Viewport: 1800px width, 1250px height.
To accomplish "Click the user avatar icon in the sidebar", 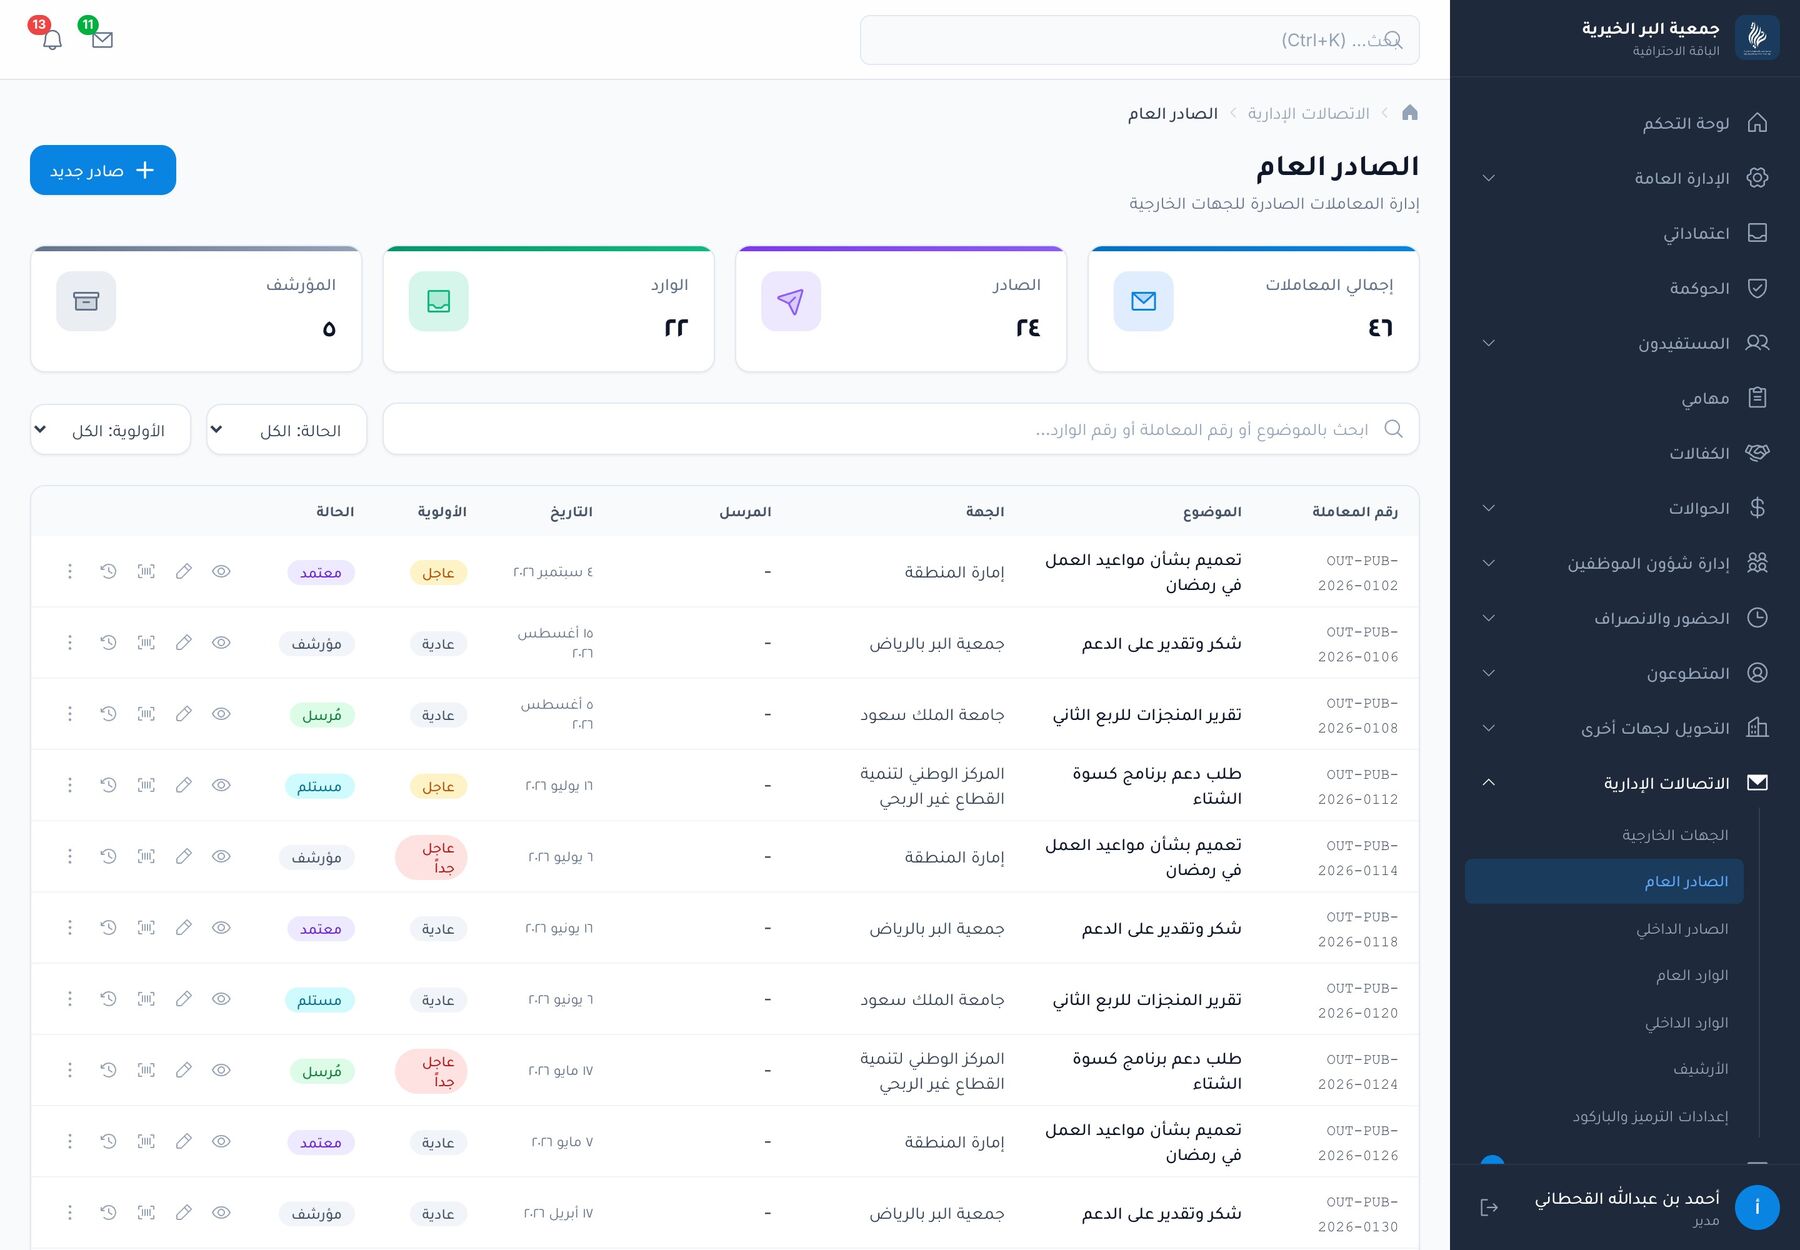I will point(1757,1207).
